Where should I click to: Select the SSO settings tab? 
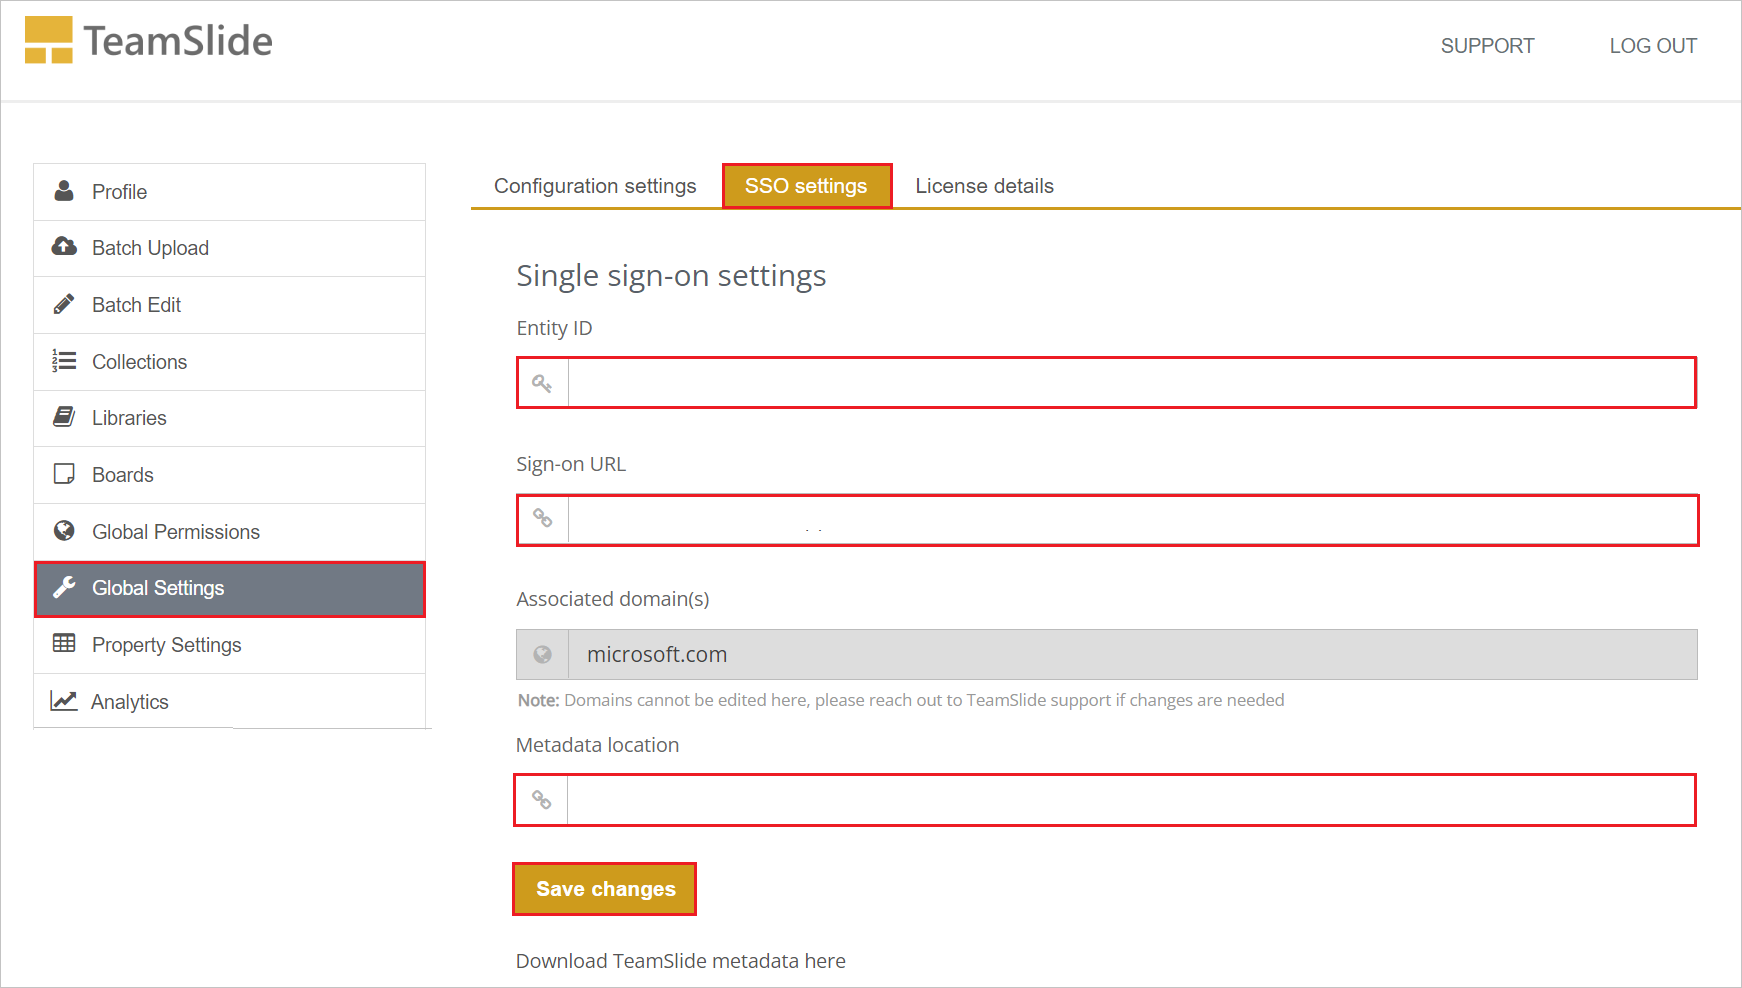coord(806,185)
